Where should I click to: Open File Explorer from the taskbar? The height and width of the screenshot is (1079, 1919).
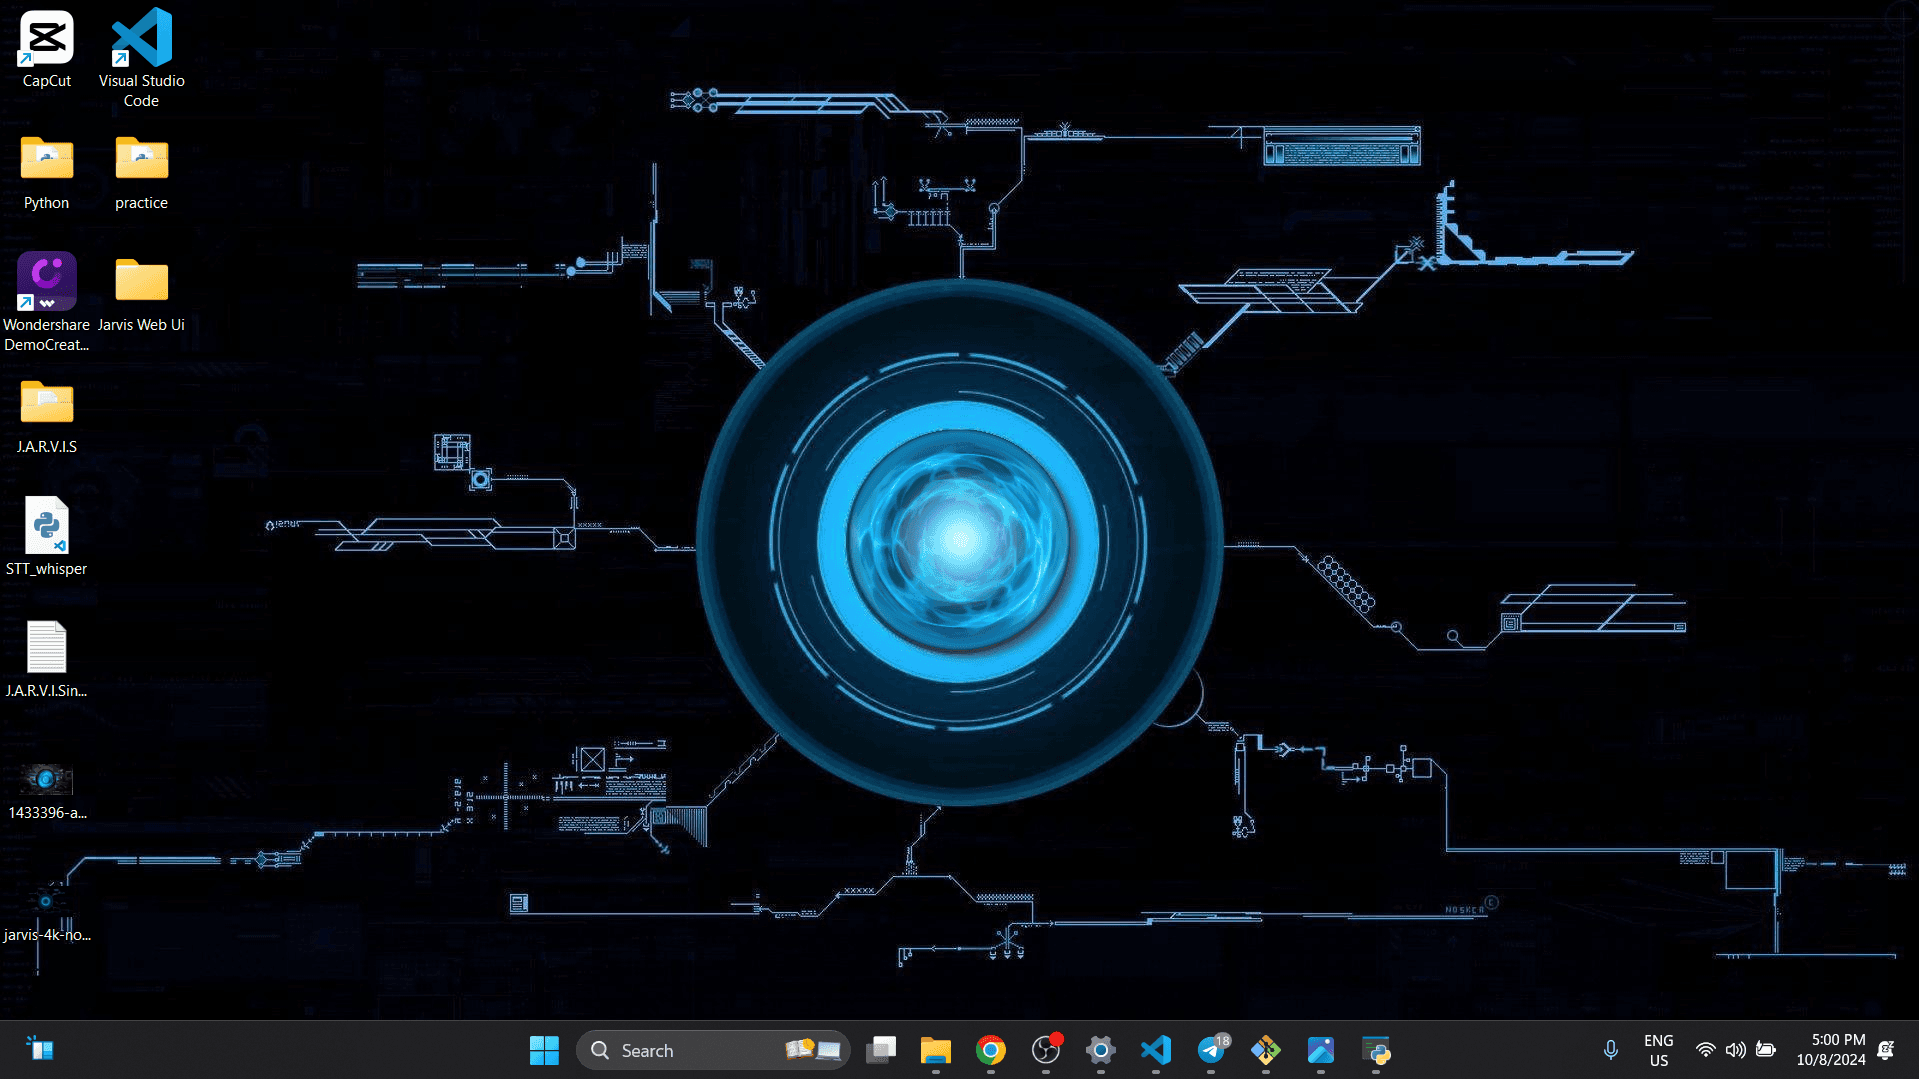pos(936,1050)
